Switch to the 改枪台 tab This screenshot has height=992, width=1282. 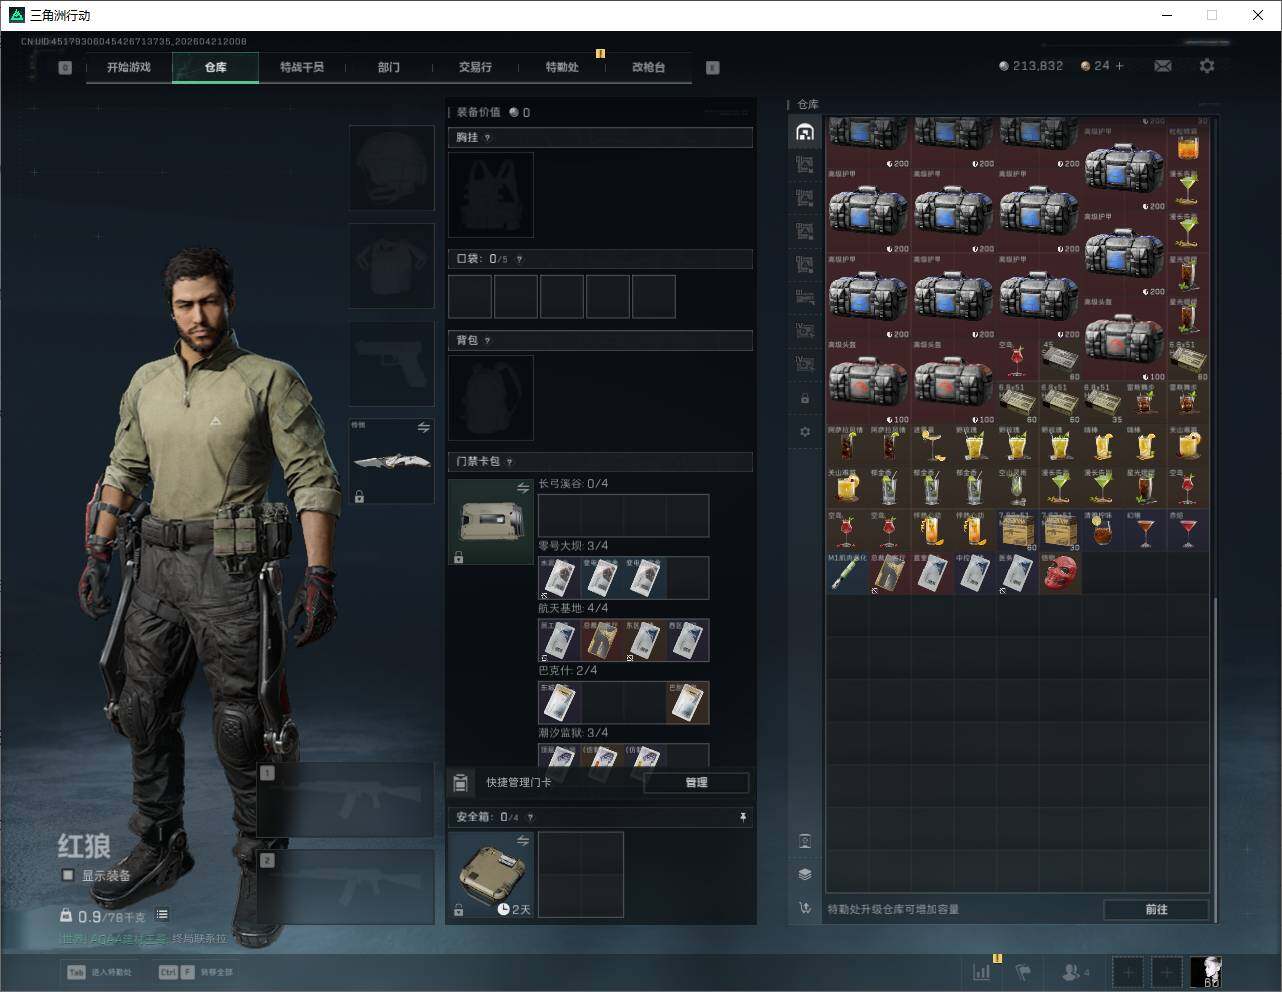[648, 67]
